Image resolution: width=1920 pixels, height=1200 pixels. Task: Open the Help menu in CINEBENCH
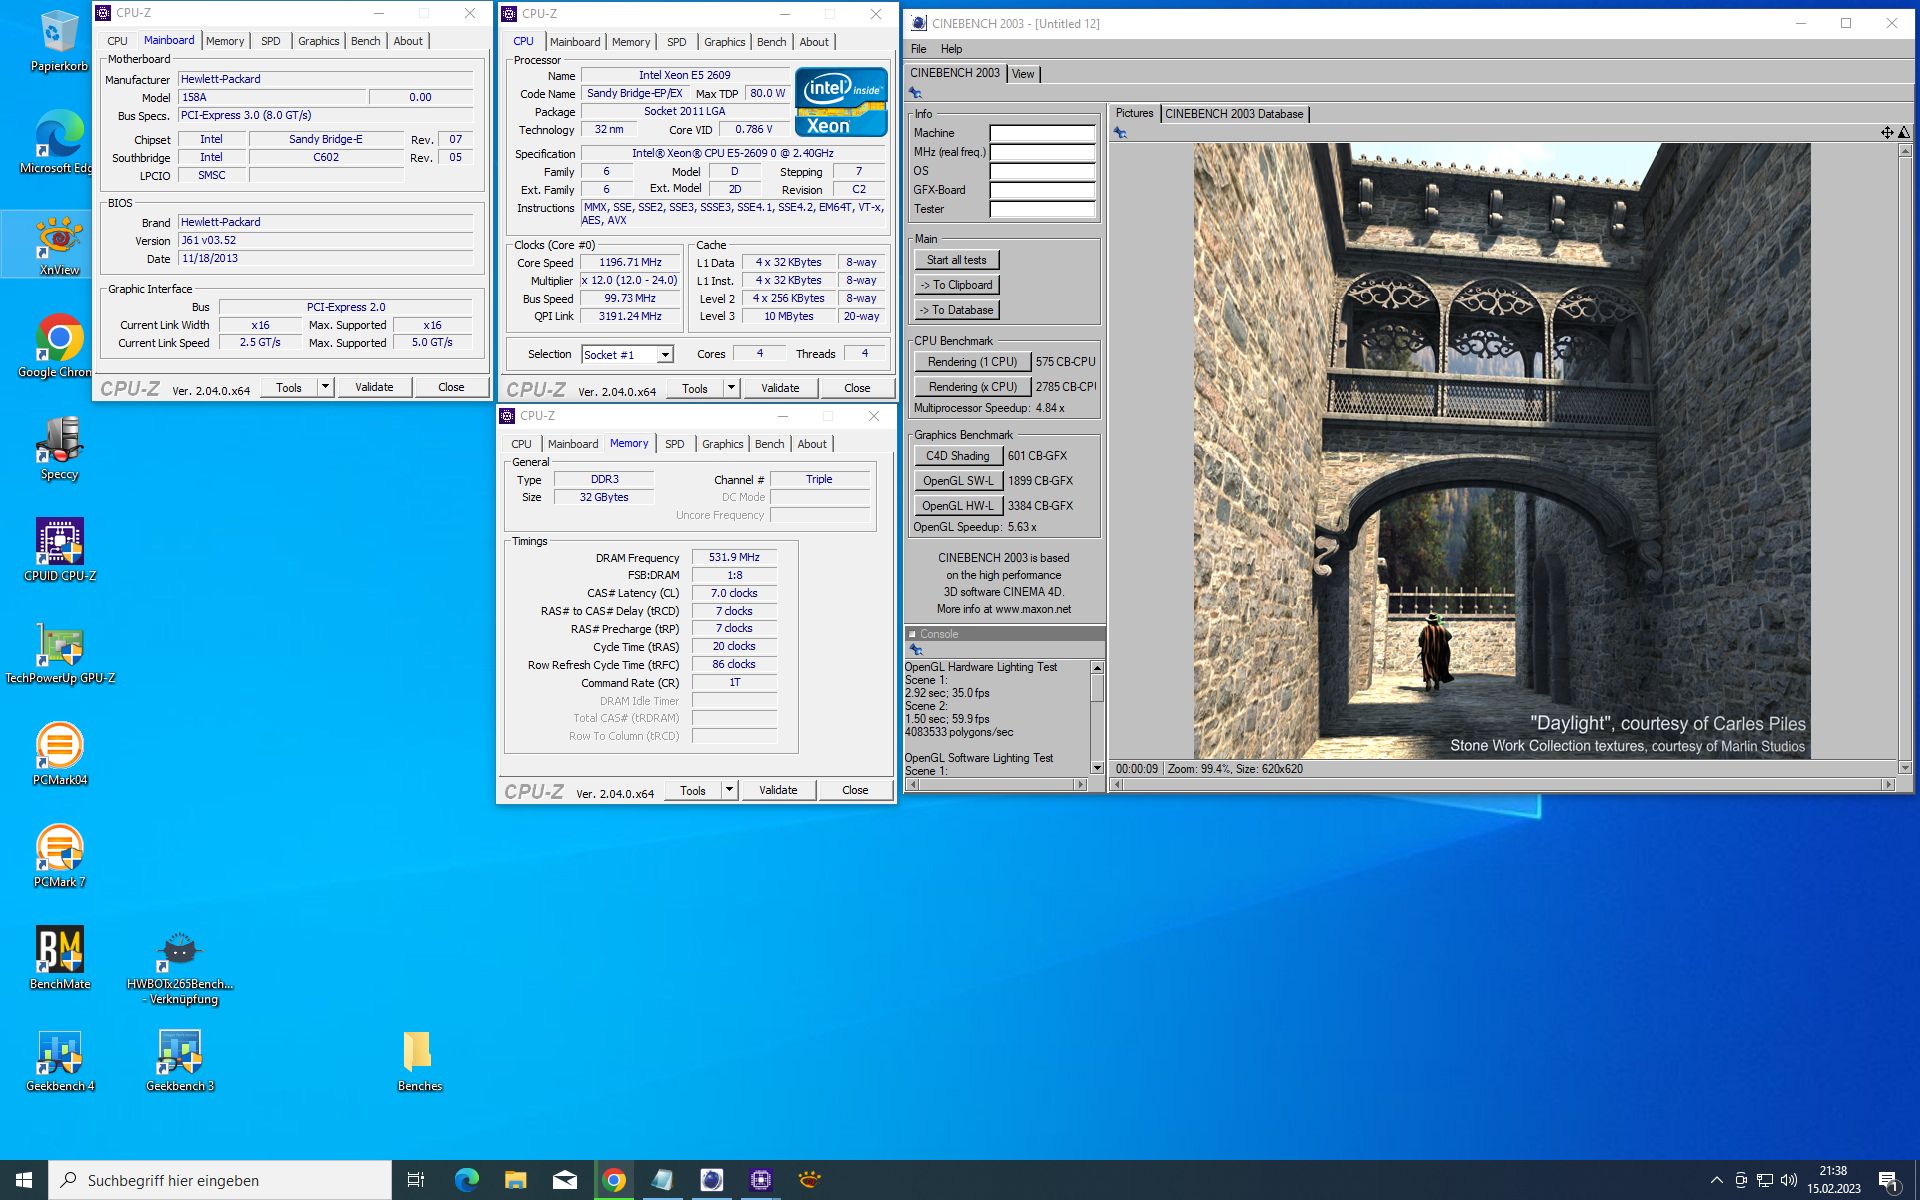pos(951,49)
